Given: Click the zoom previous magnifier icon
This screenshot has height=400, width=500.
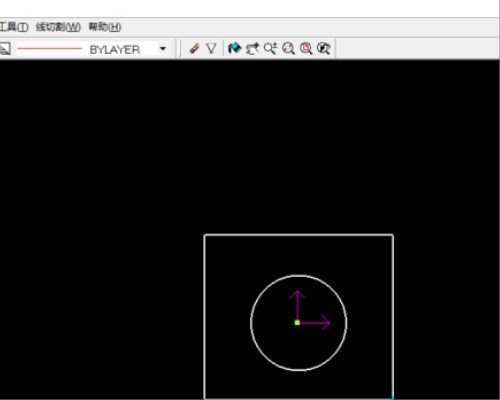Looking at the screenshot, I should click(323, 49).
